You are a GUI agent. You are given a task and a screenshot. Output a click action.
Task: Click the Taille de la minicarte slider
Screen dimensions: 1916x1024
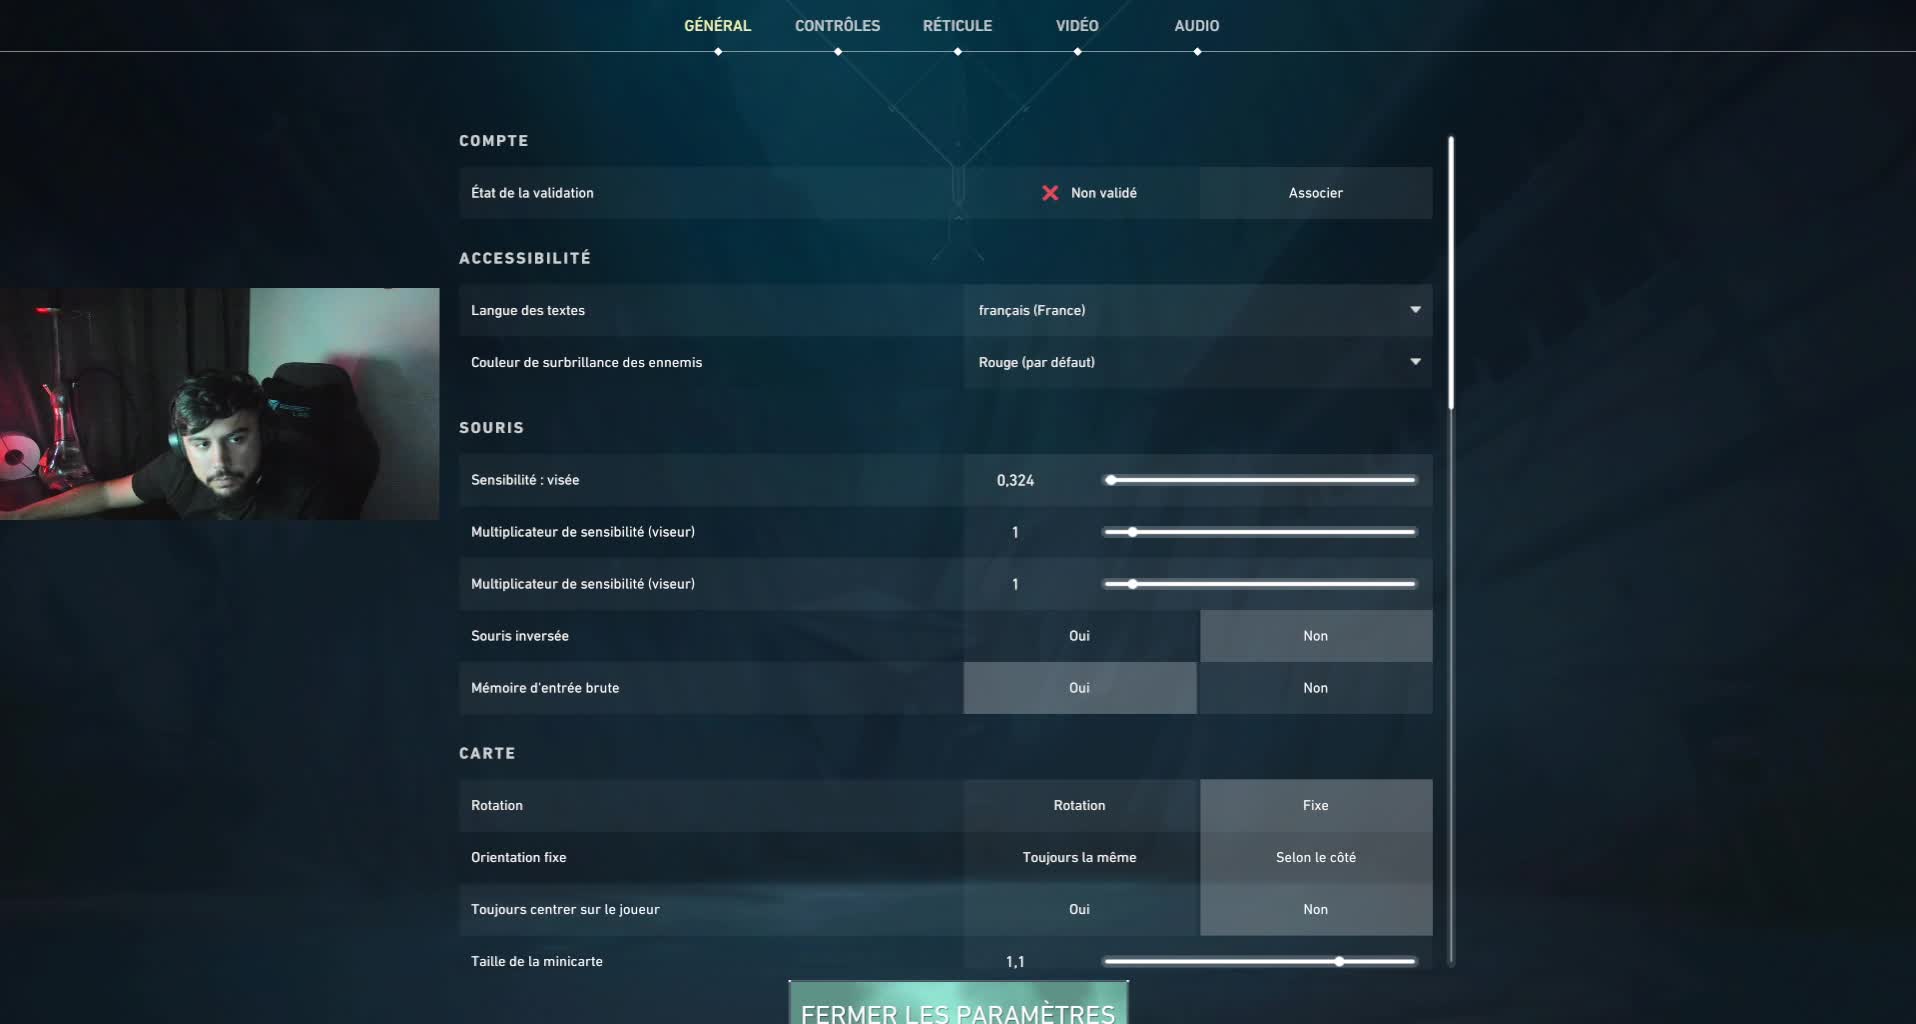coord(1260,962)
